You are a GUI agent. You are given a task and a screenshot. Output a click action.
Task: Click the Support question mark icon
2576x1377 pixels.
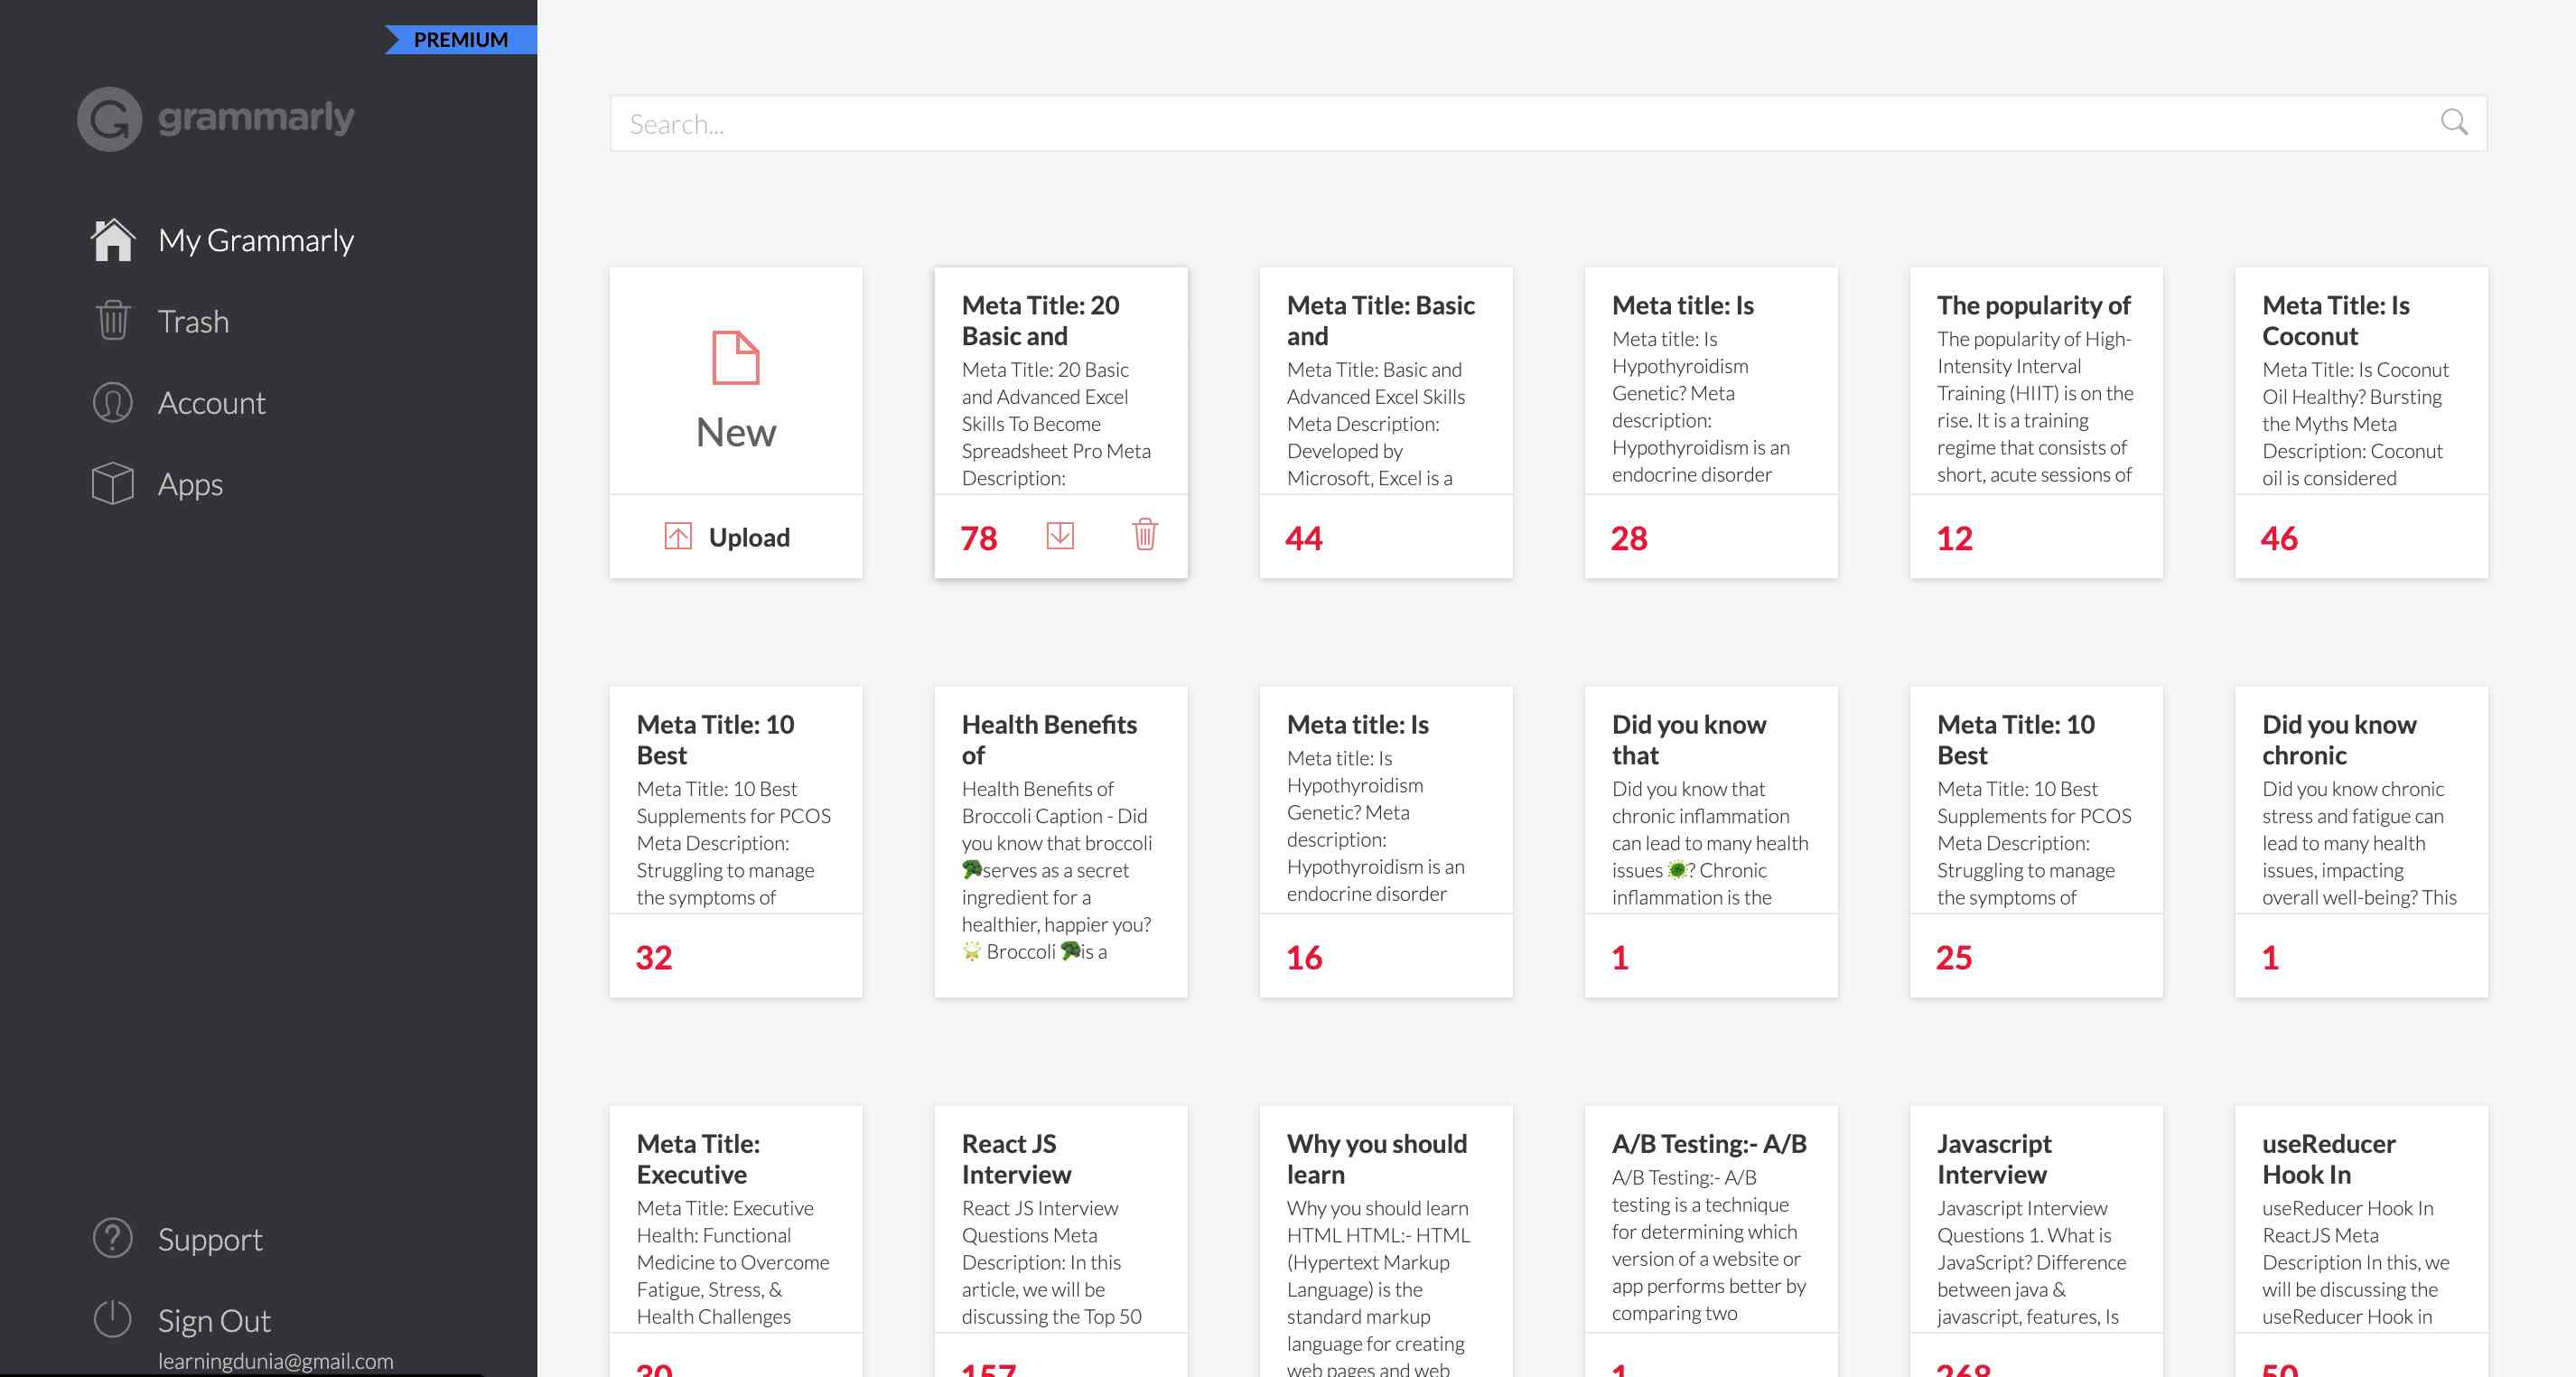(x=113, y=1238)
